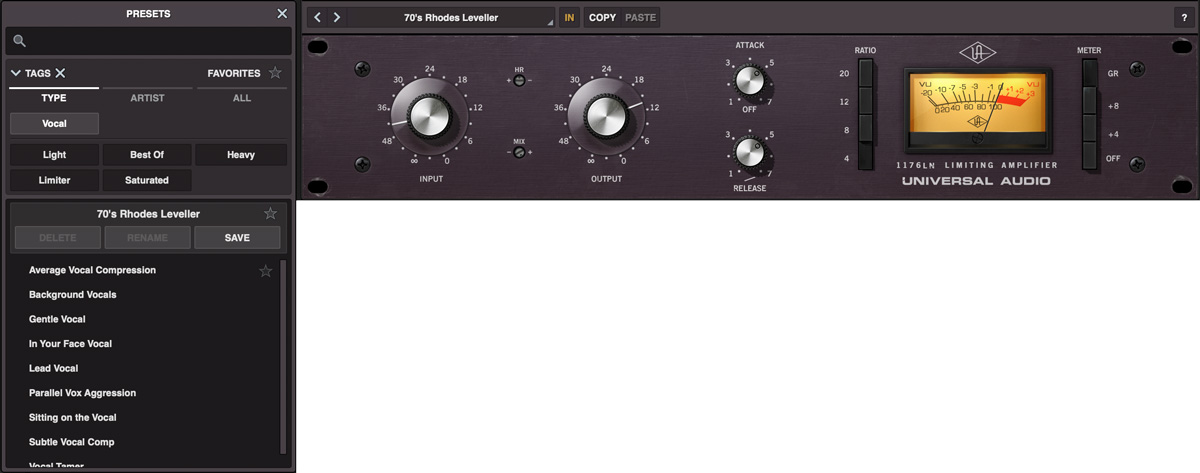Click the ATTACK knob
This screenshot has height=473, width=1200.
(x=749, y=79)
